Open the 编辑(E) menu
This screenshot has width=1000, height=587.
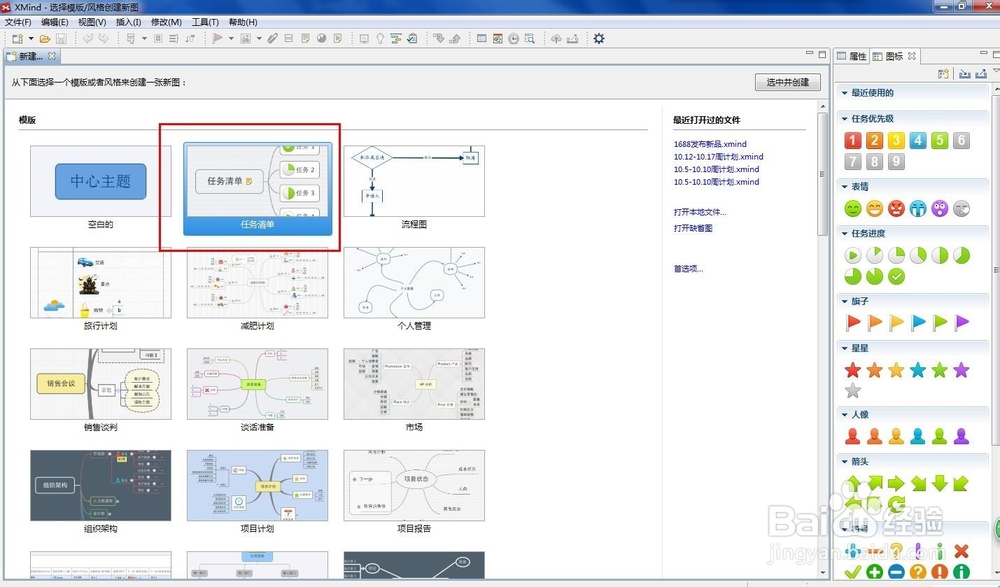pyautogui.click(x=55, y=22)
